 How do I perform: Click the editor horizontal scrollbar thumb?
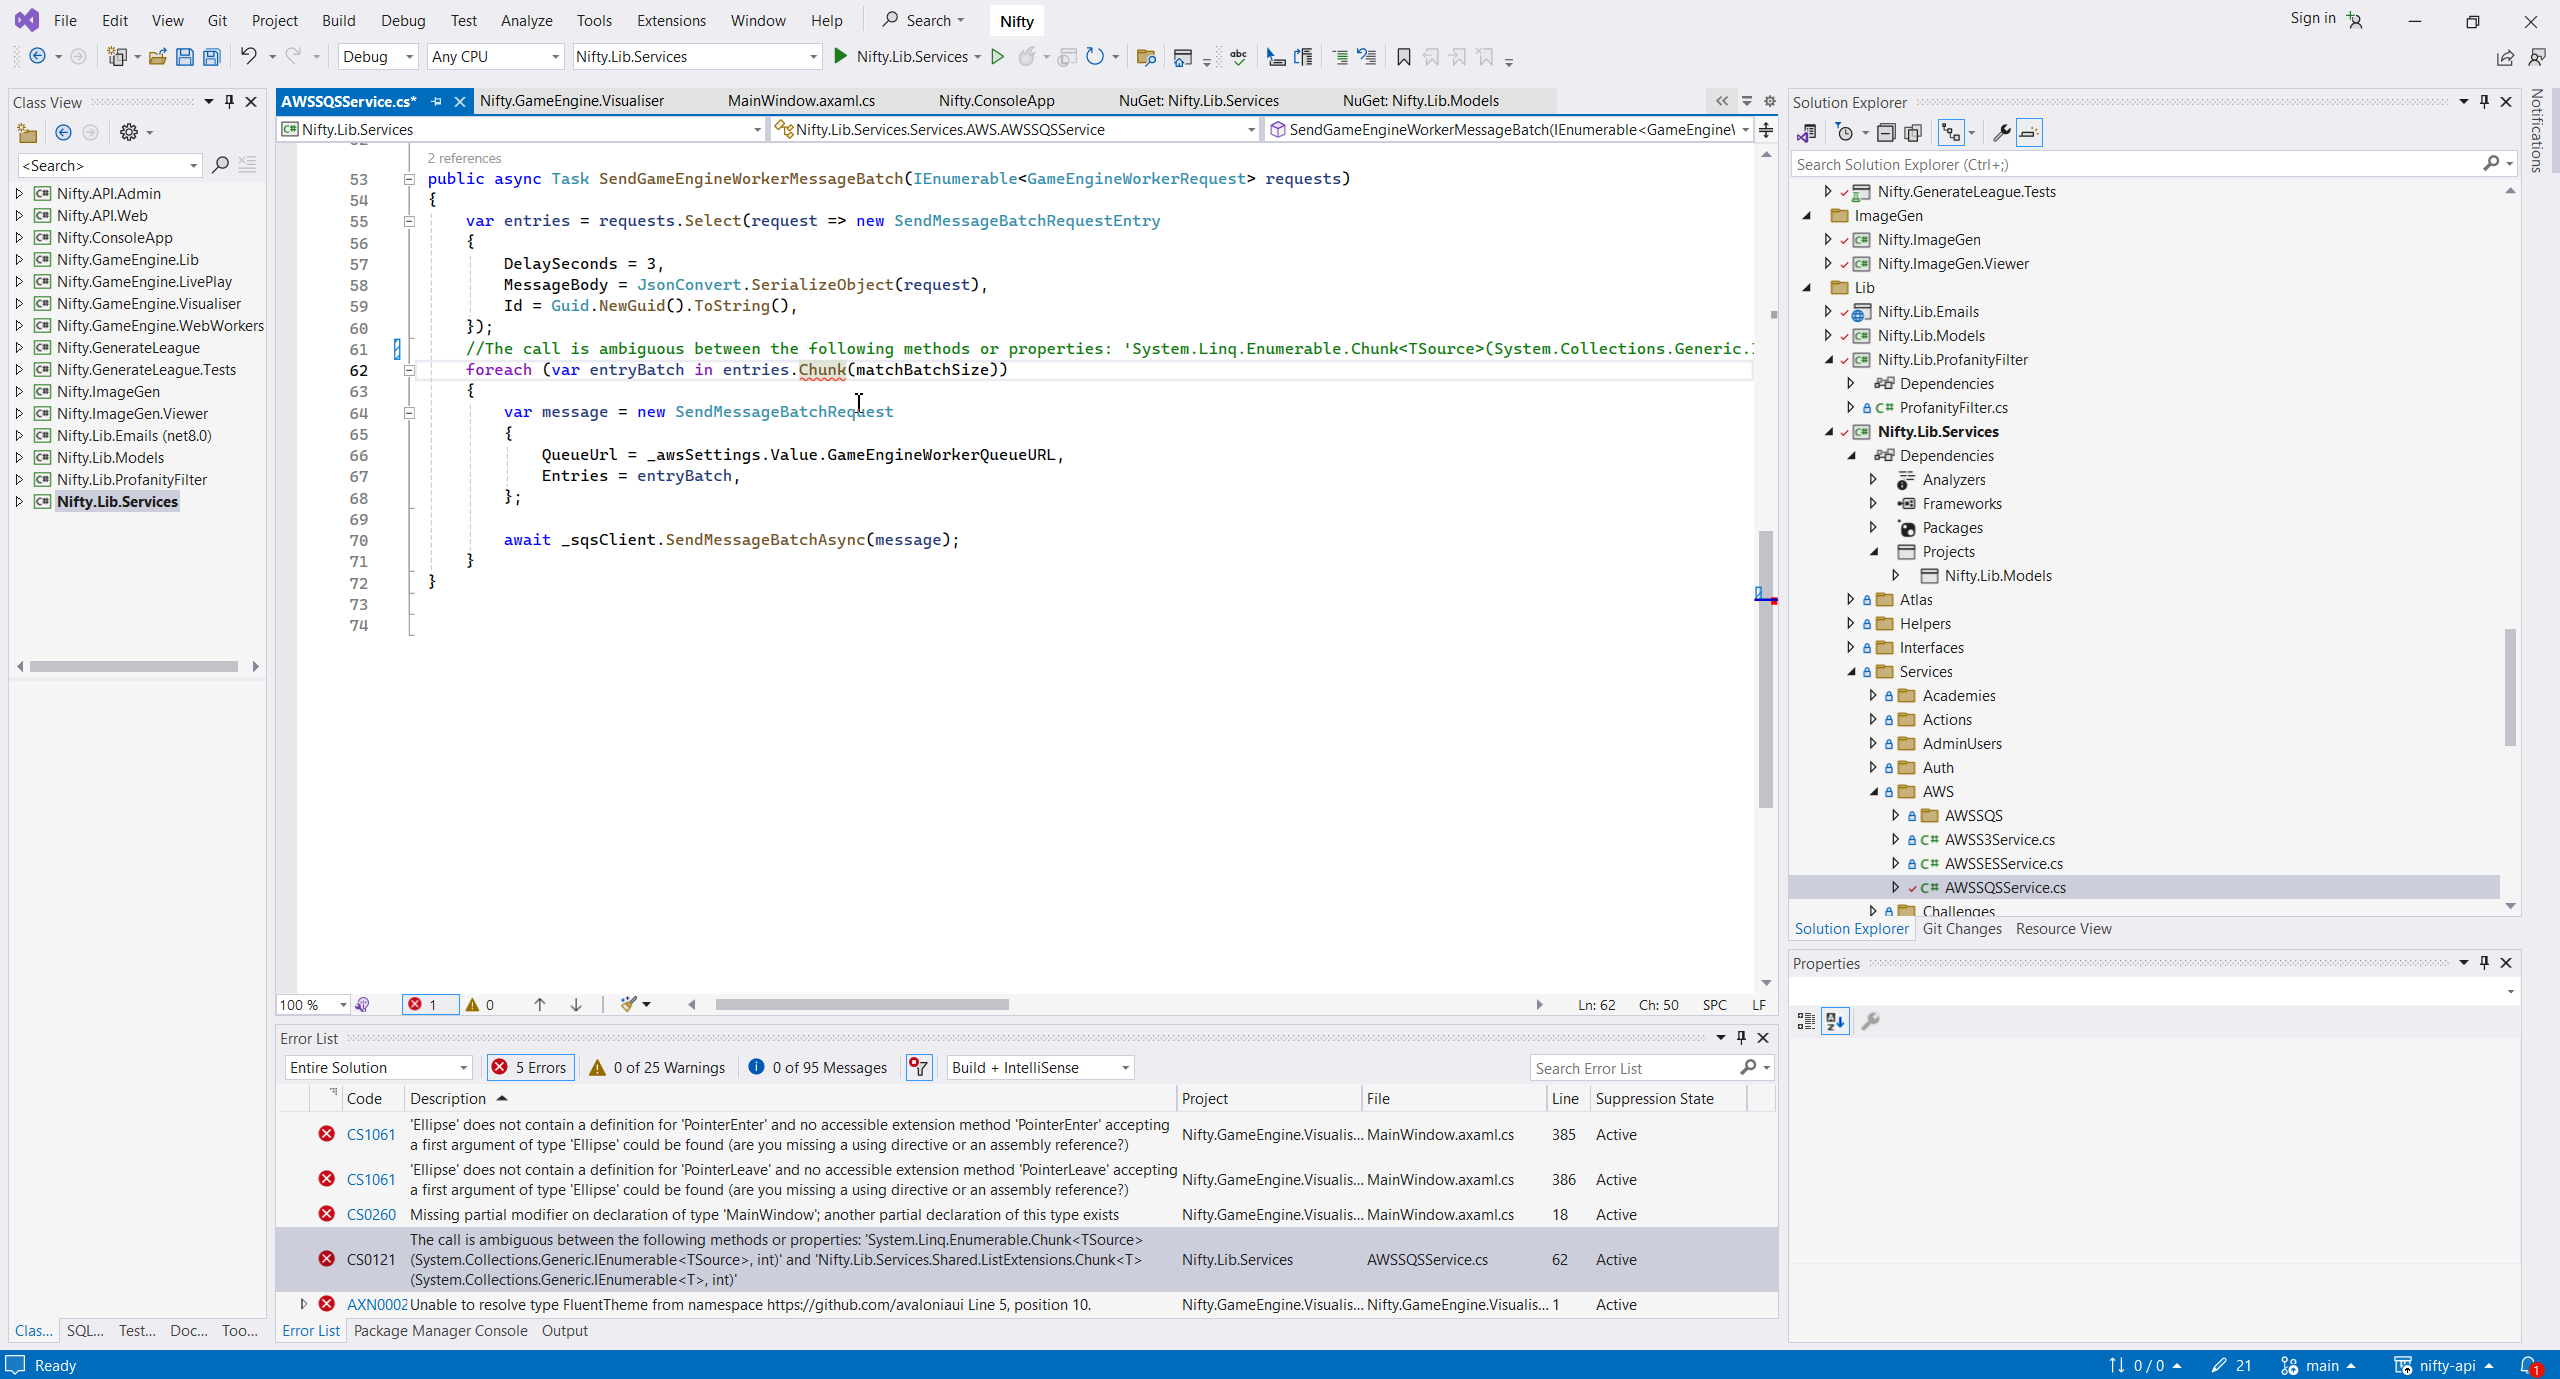pyautogui.click(x=862, y=1004)
